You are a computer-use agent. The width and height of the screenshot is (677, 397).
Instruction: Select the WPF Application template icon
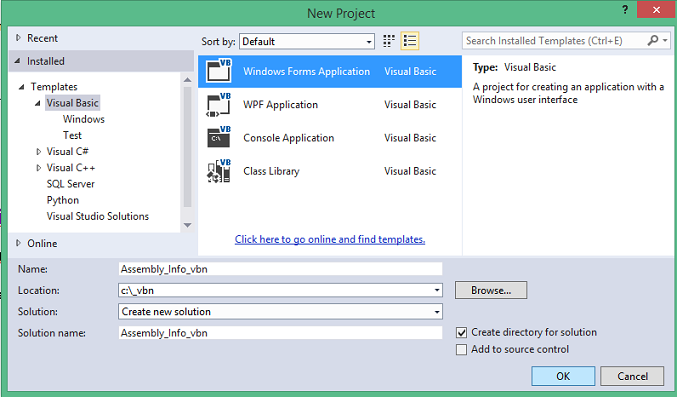[x=219, y=105]
